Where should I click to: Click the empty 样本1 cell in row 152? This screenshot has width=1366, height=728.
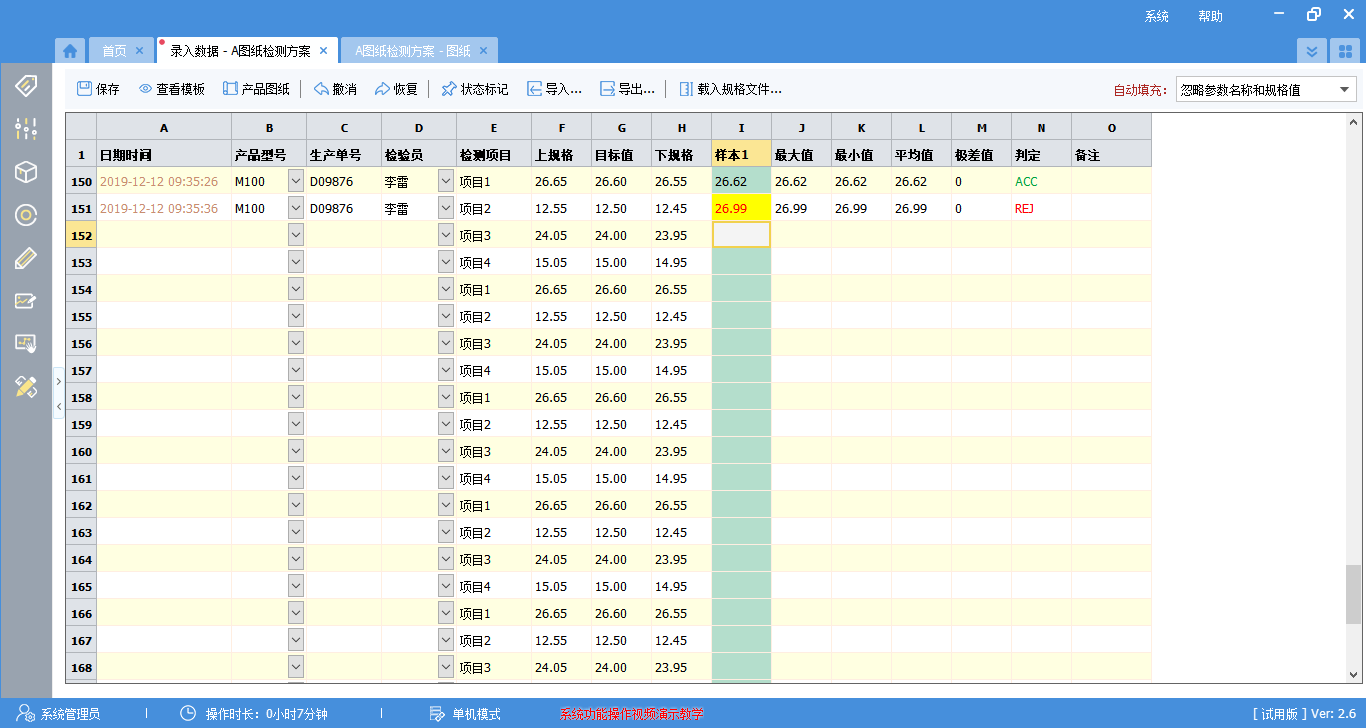[741, 235]
